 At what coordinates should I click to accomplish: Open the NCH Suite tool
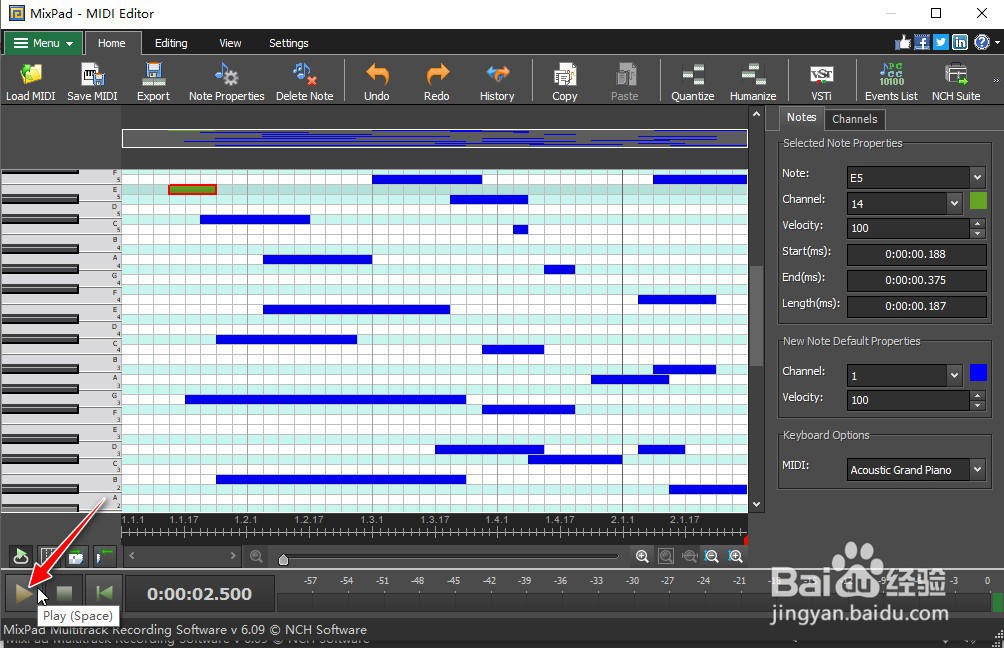(956, 81)
